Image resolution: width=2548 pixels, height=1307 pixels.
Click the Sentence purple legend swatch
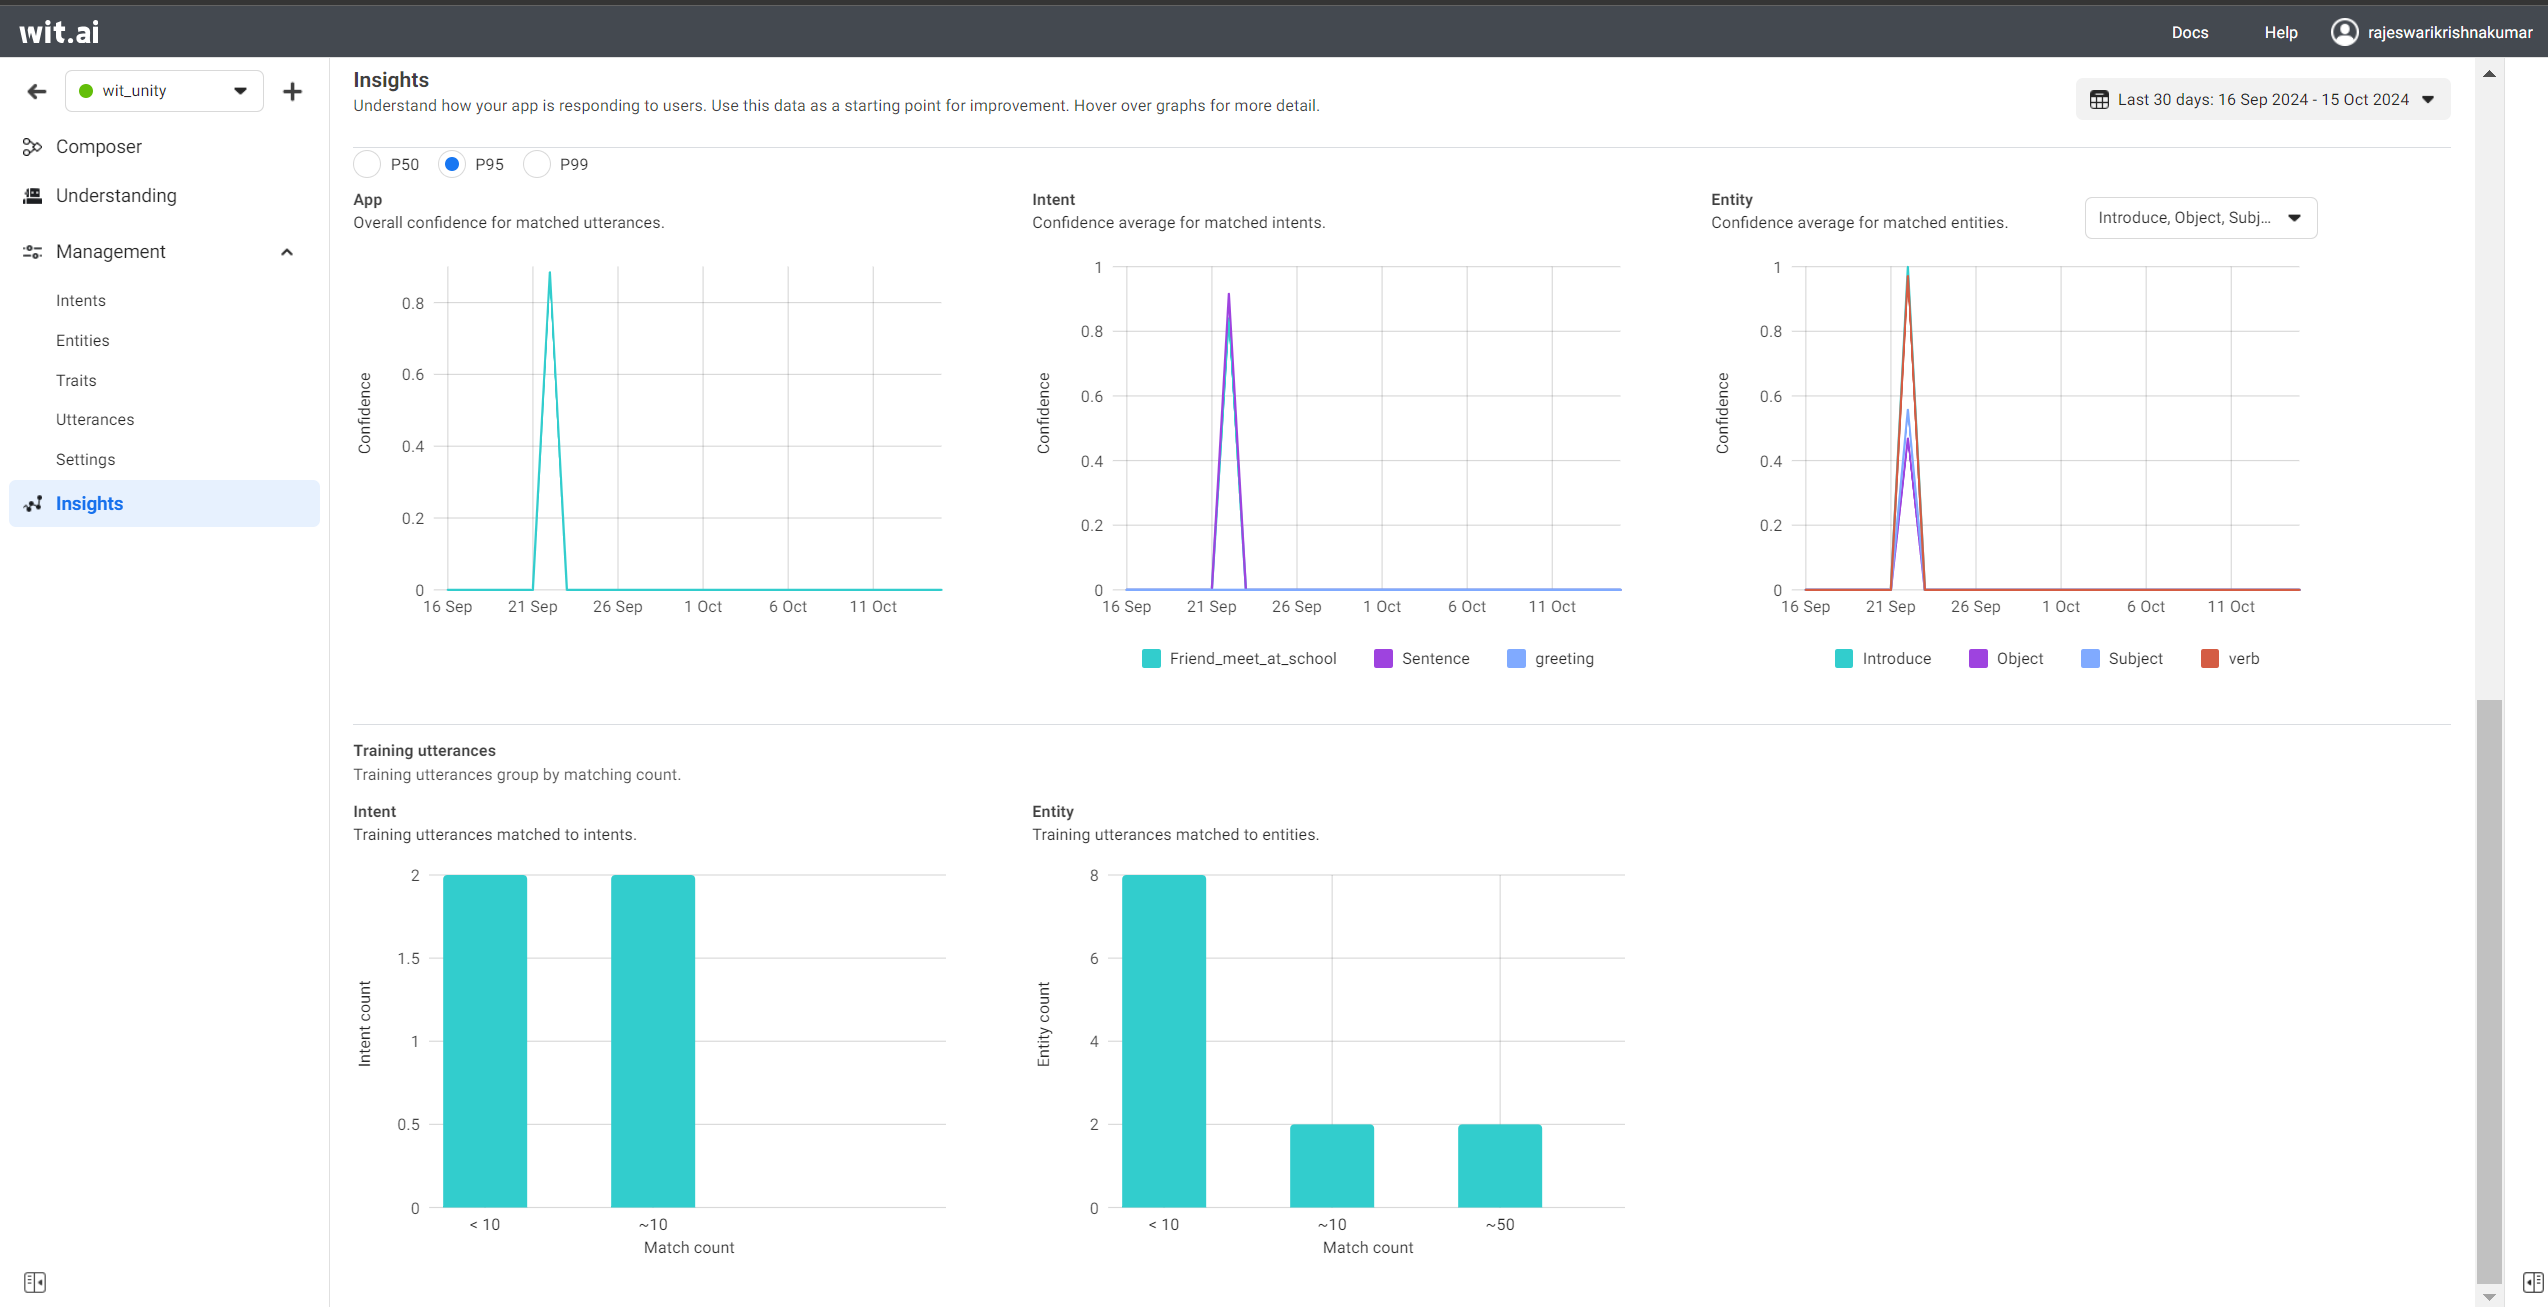(x=1383, y=659)
